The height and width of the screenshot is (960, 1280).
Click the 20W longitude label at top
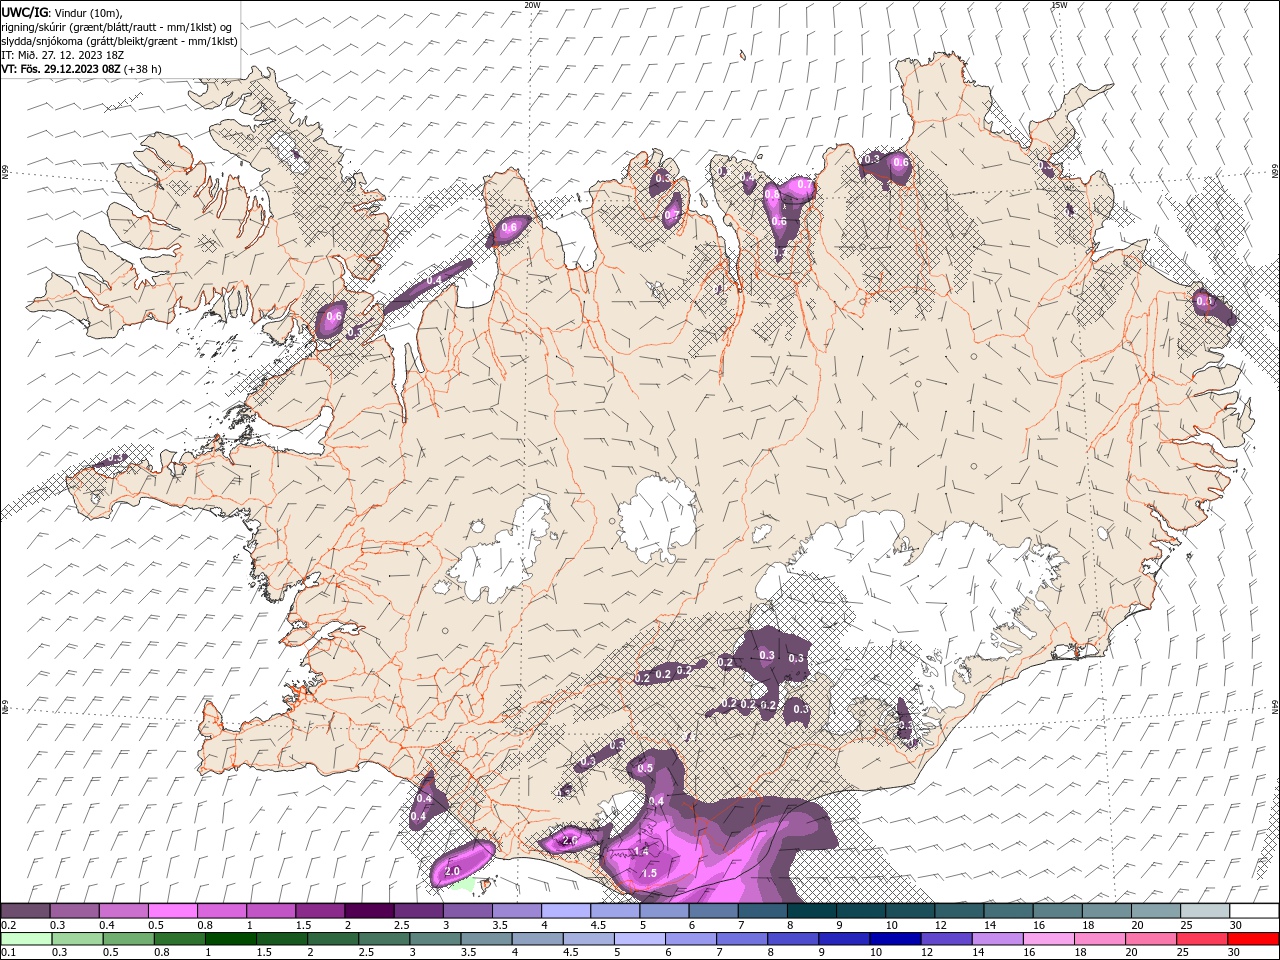click(532, 5)
